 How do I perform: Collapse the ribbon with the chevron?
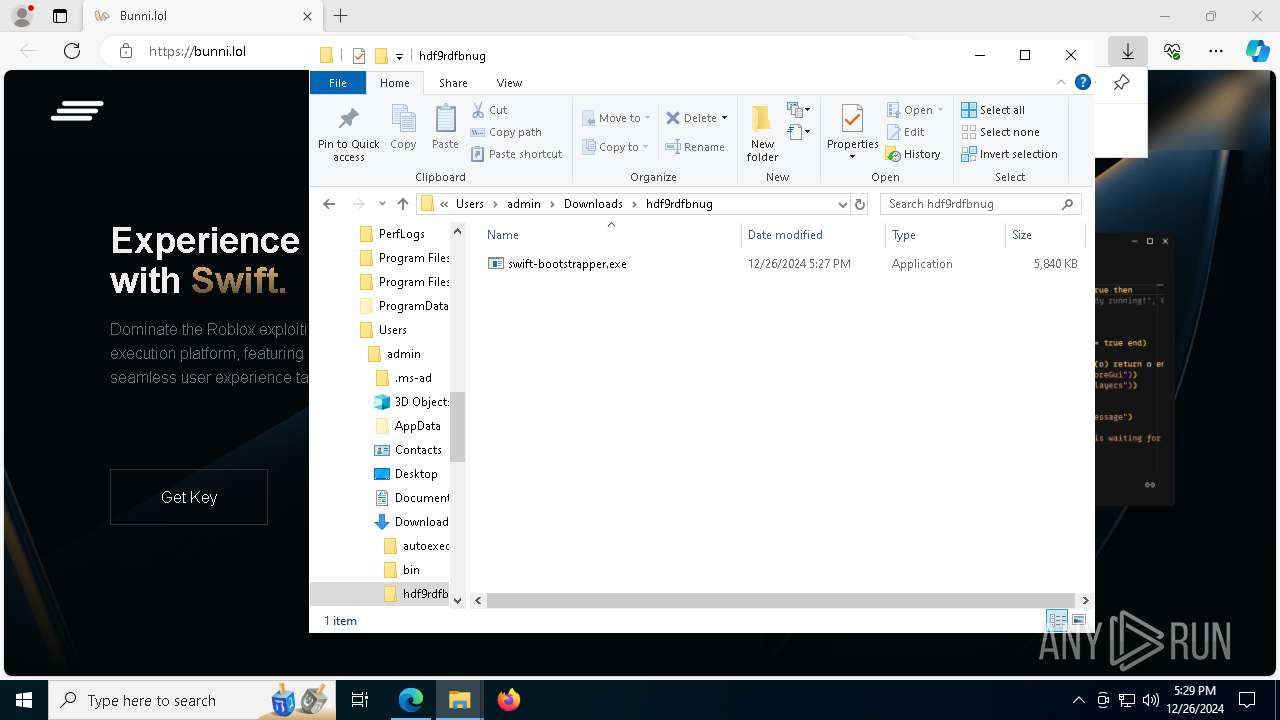pos(1061,83)
